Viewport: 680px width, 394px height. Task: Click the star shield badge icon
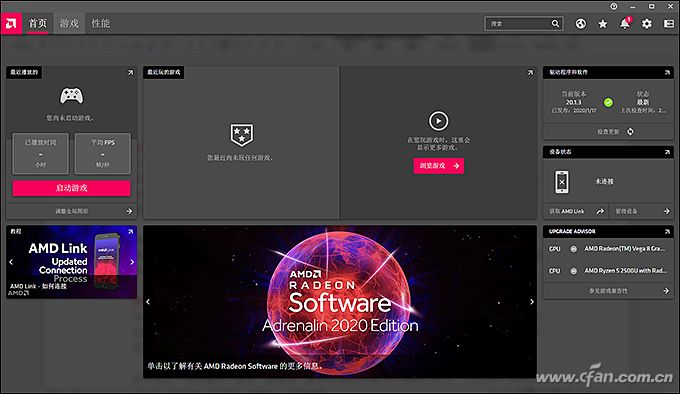(x=242, y=135)
